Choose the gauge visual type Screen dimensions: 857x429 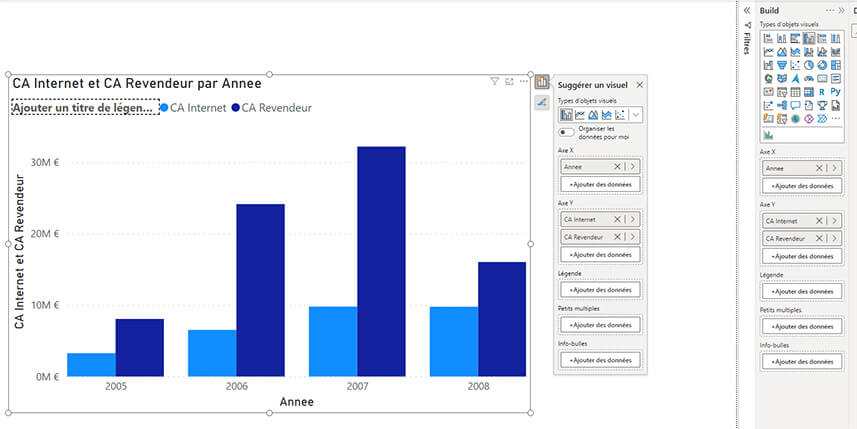tap(809, 79)
